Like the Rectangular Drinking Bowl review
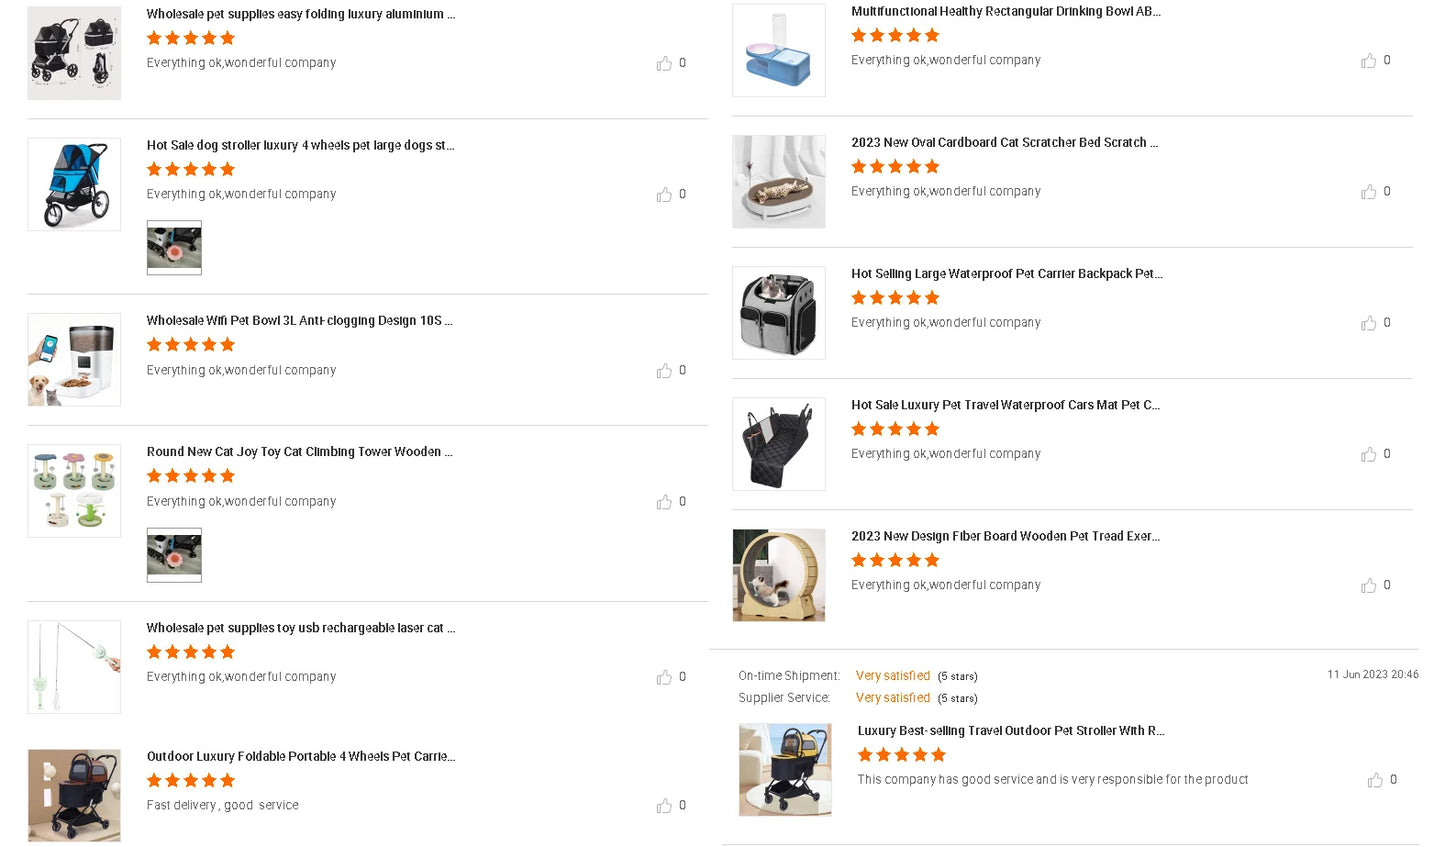The image size is (1445, 847). [1368, 61]
